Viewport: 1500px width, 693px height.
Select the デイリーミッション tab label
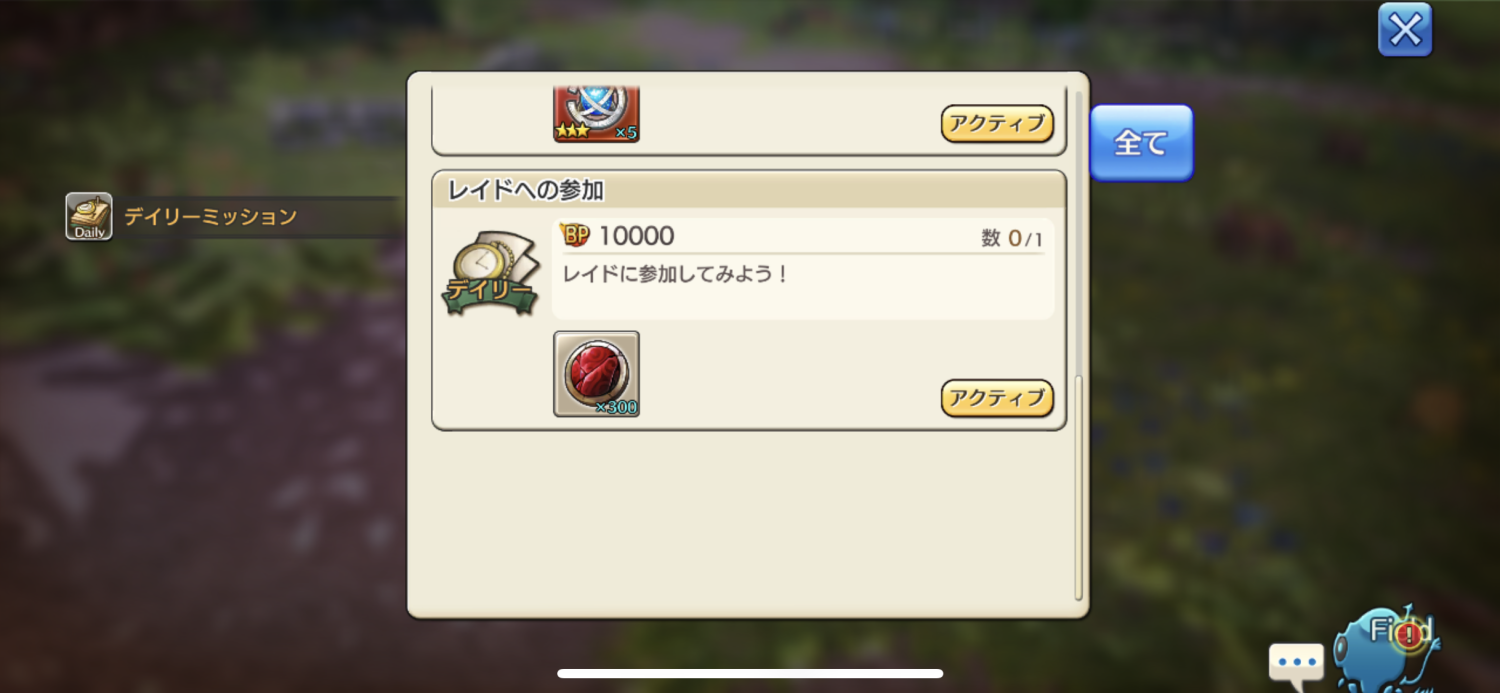210,216
